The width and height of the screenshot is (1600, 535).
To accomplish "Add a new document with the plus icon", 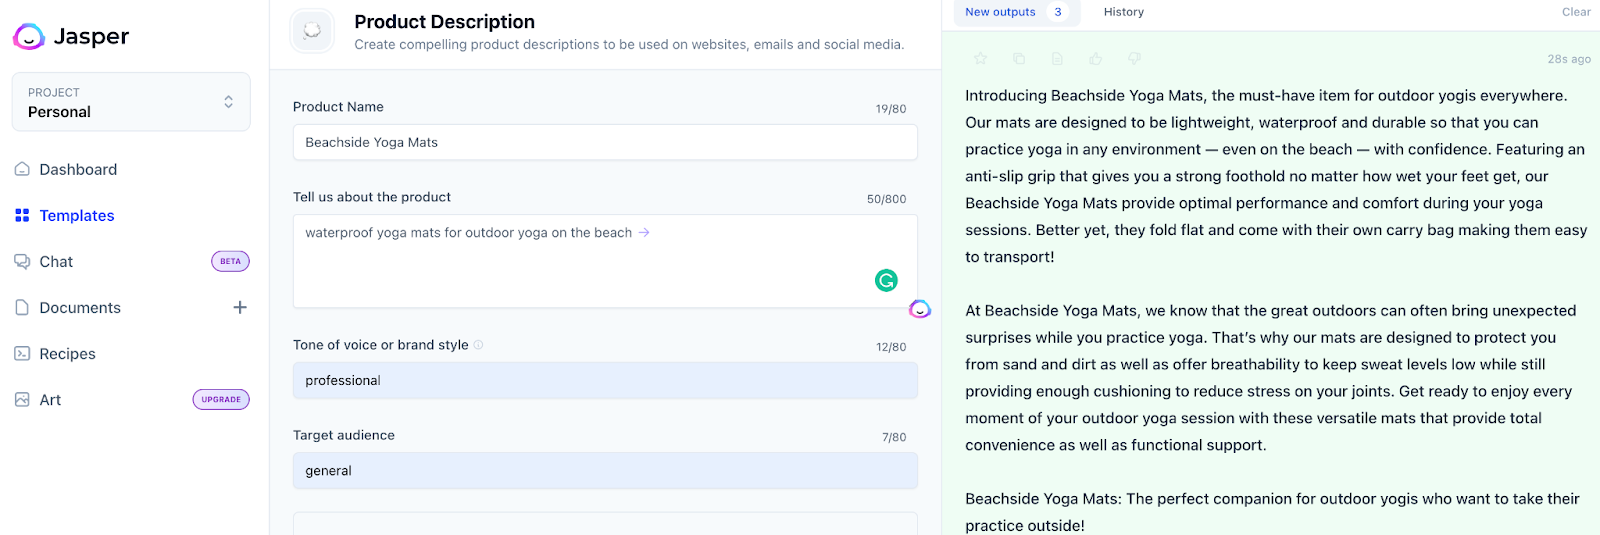I will point(240,307).
